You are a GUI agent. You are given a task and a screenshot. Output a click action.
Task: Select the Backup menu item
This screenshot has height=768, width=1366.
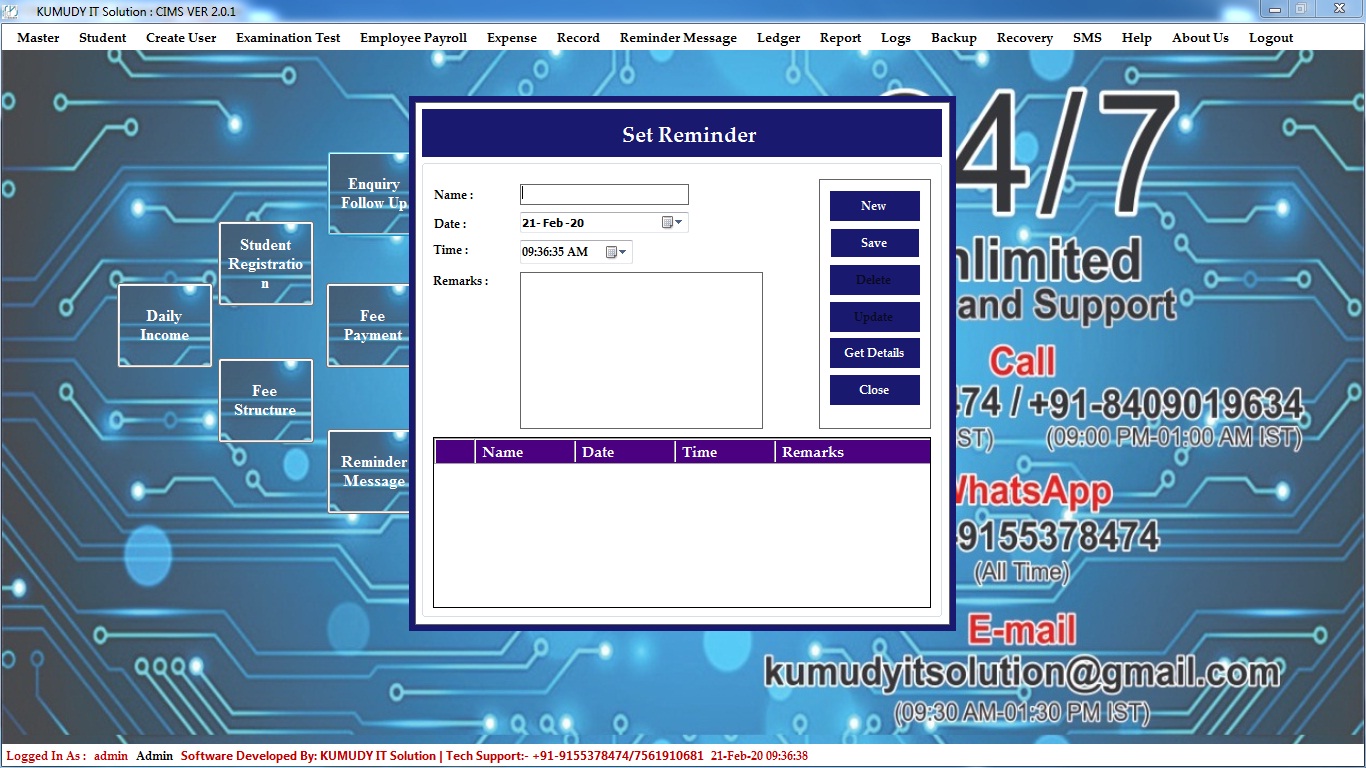(953, 38)
